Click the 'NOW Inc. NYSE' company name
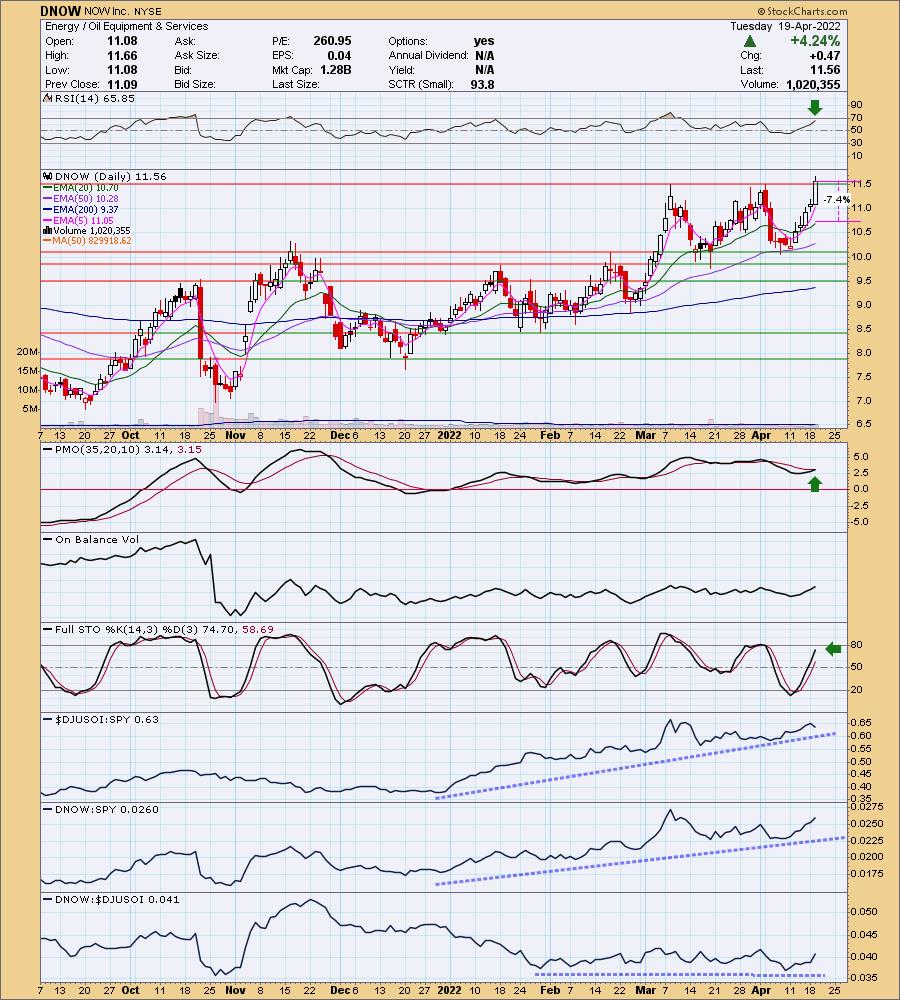Viewport: 900px width, 1000px height. tap(122, 11)
